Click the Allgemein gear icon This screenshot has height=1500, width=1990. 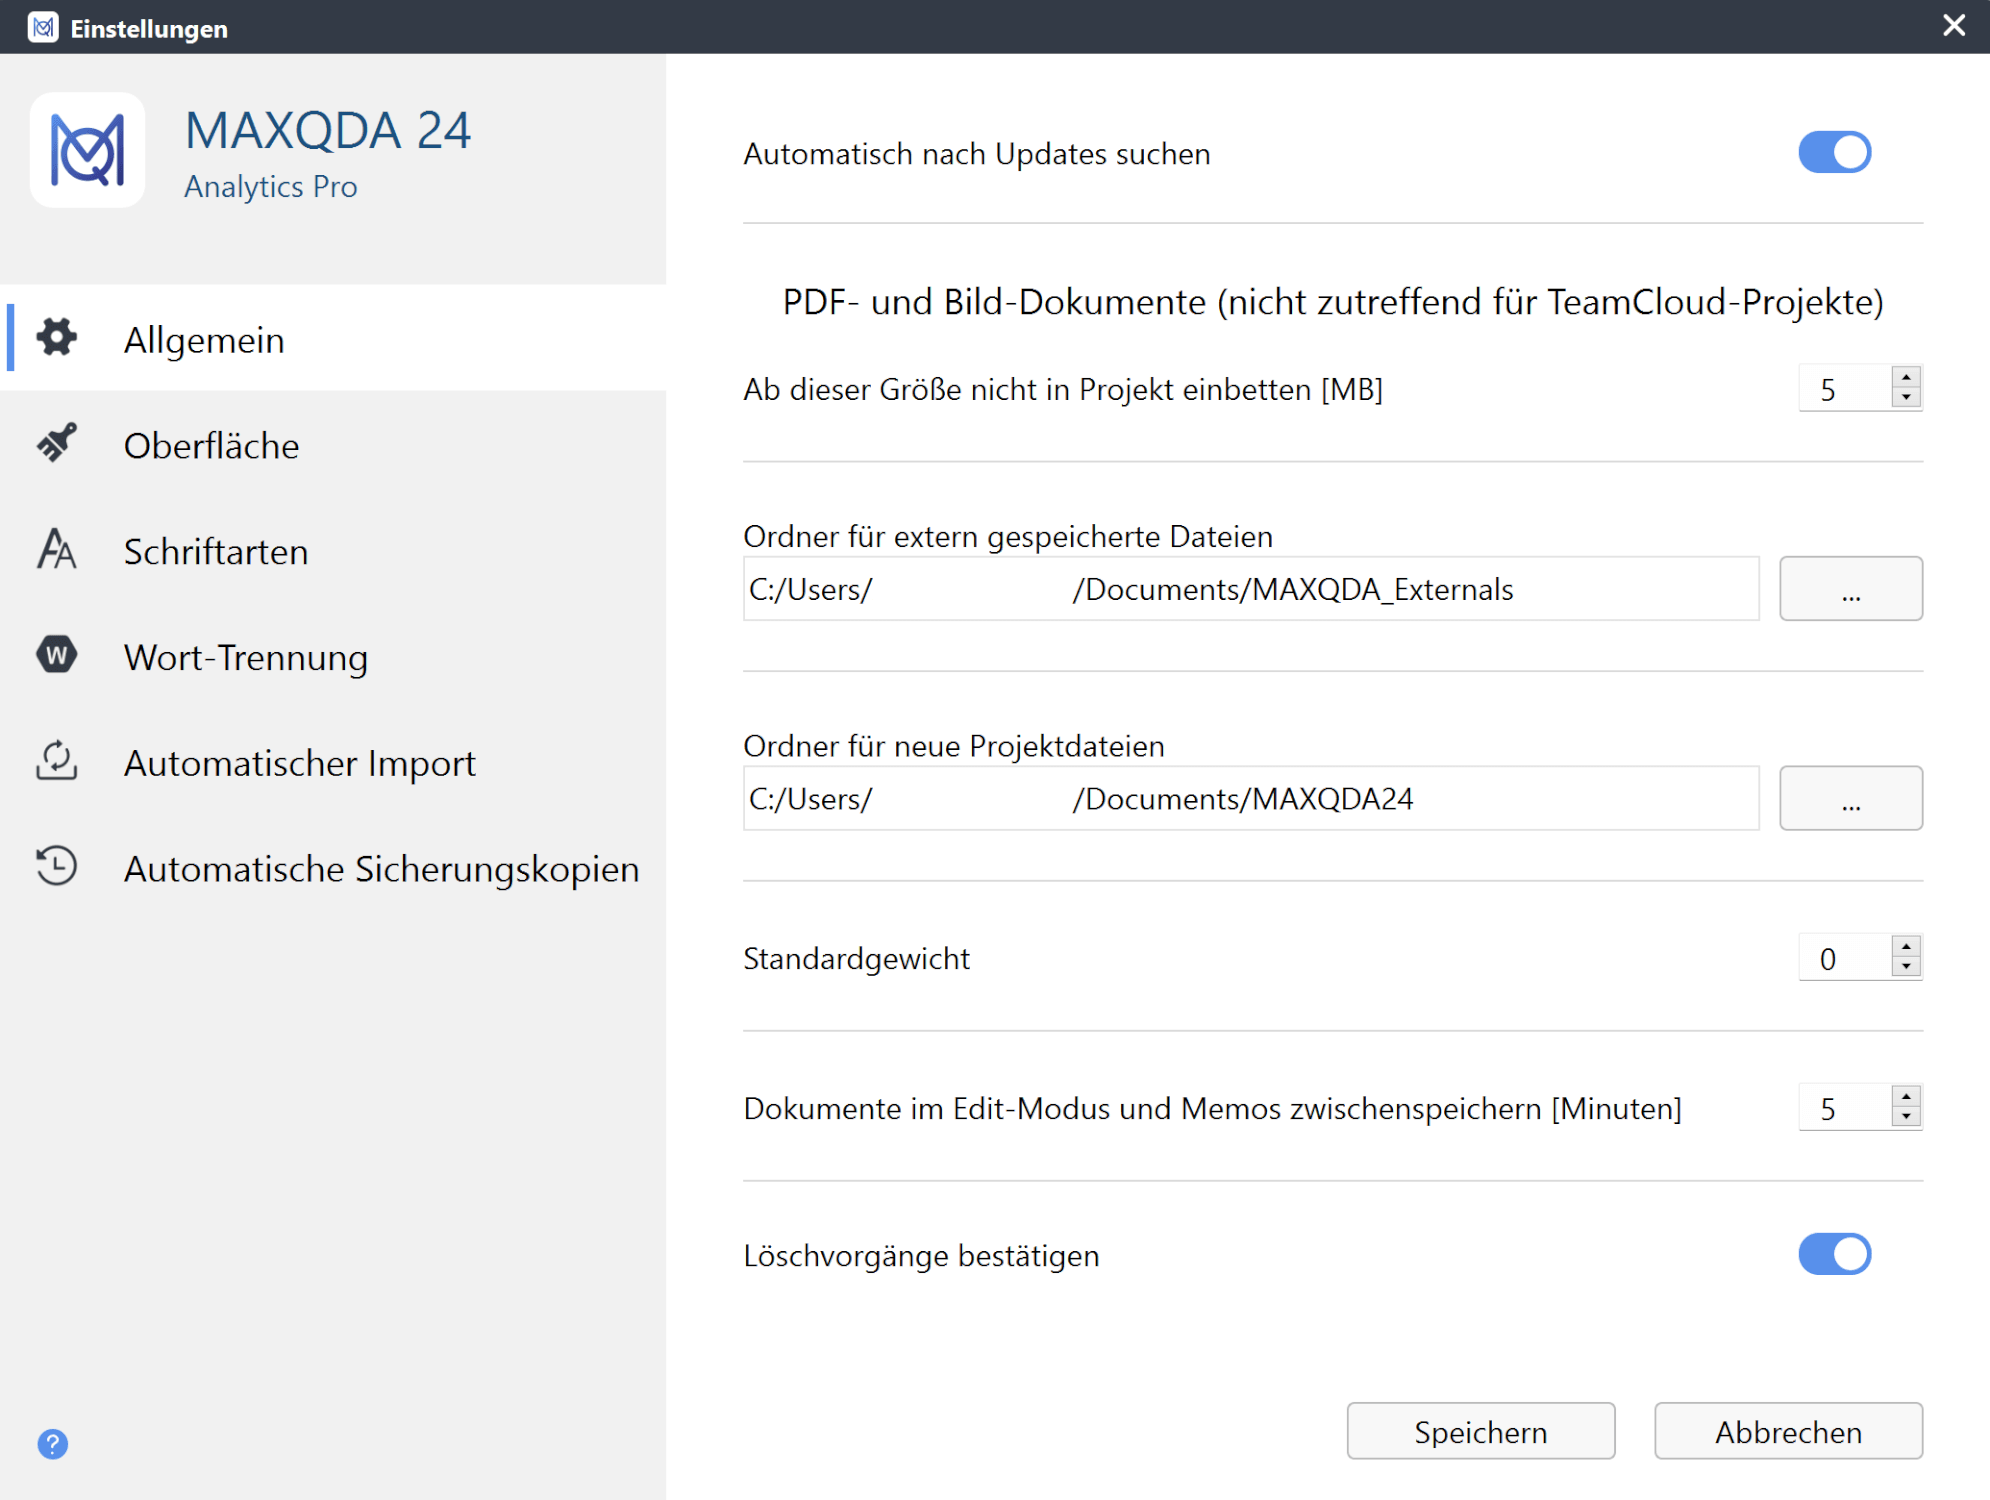(x=57, y=338)
